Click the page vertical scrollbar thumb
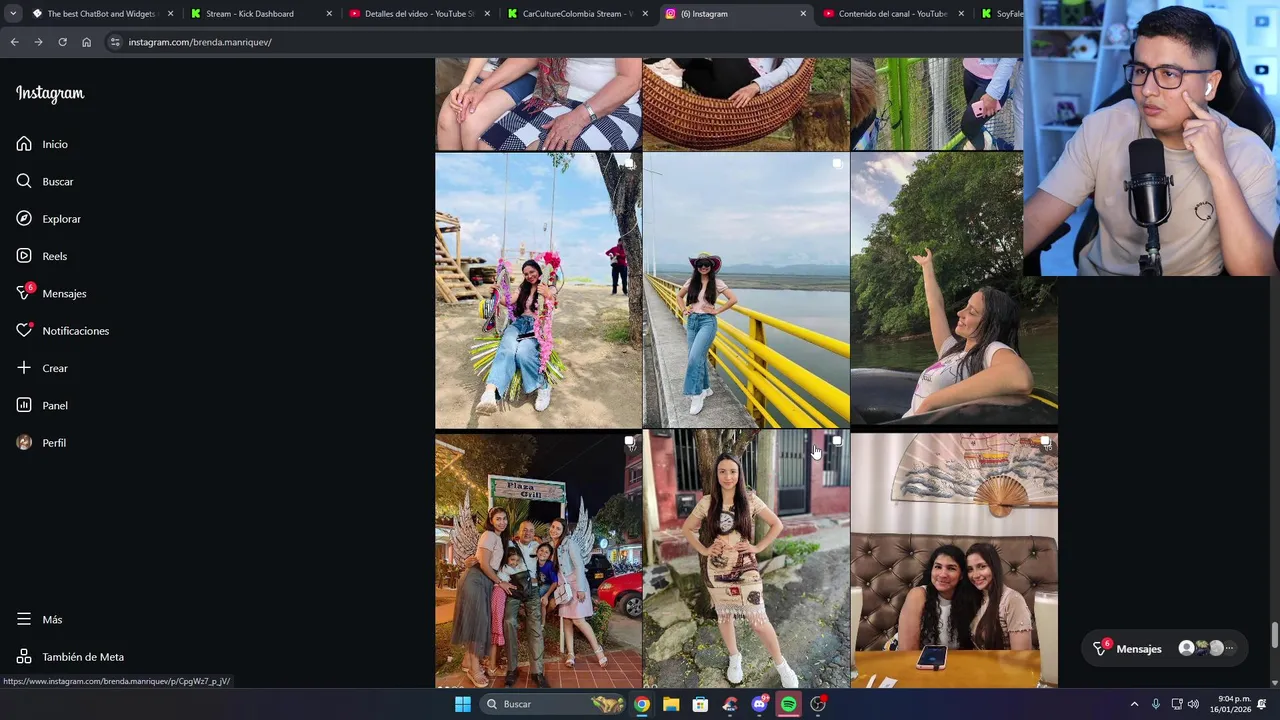The width and height of the screenshot is (1280, 720). pyautogui.click(x=1274, y=634)
